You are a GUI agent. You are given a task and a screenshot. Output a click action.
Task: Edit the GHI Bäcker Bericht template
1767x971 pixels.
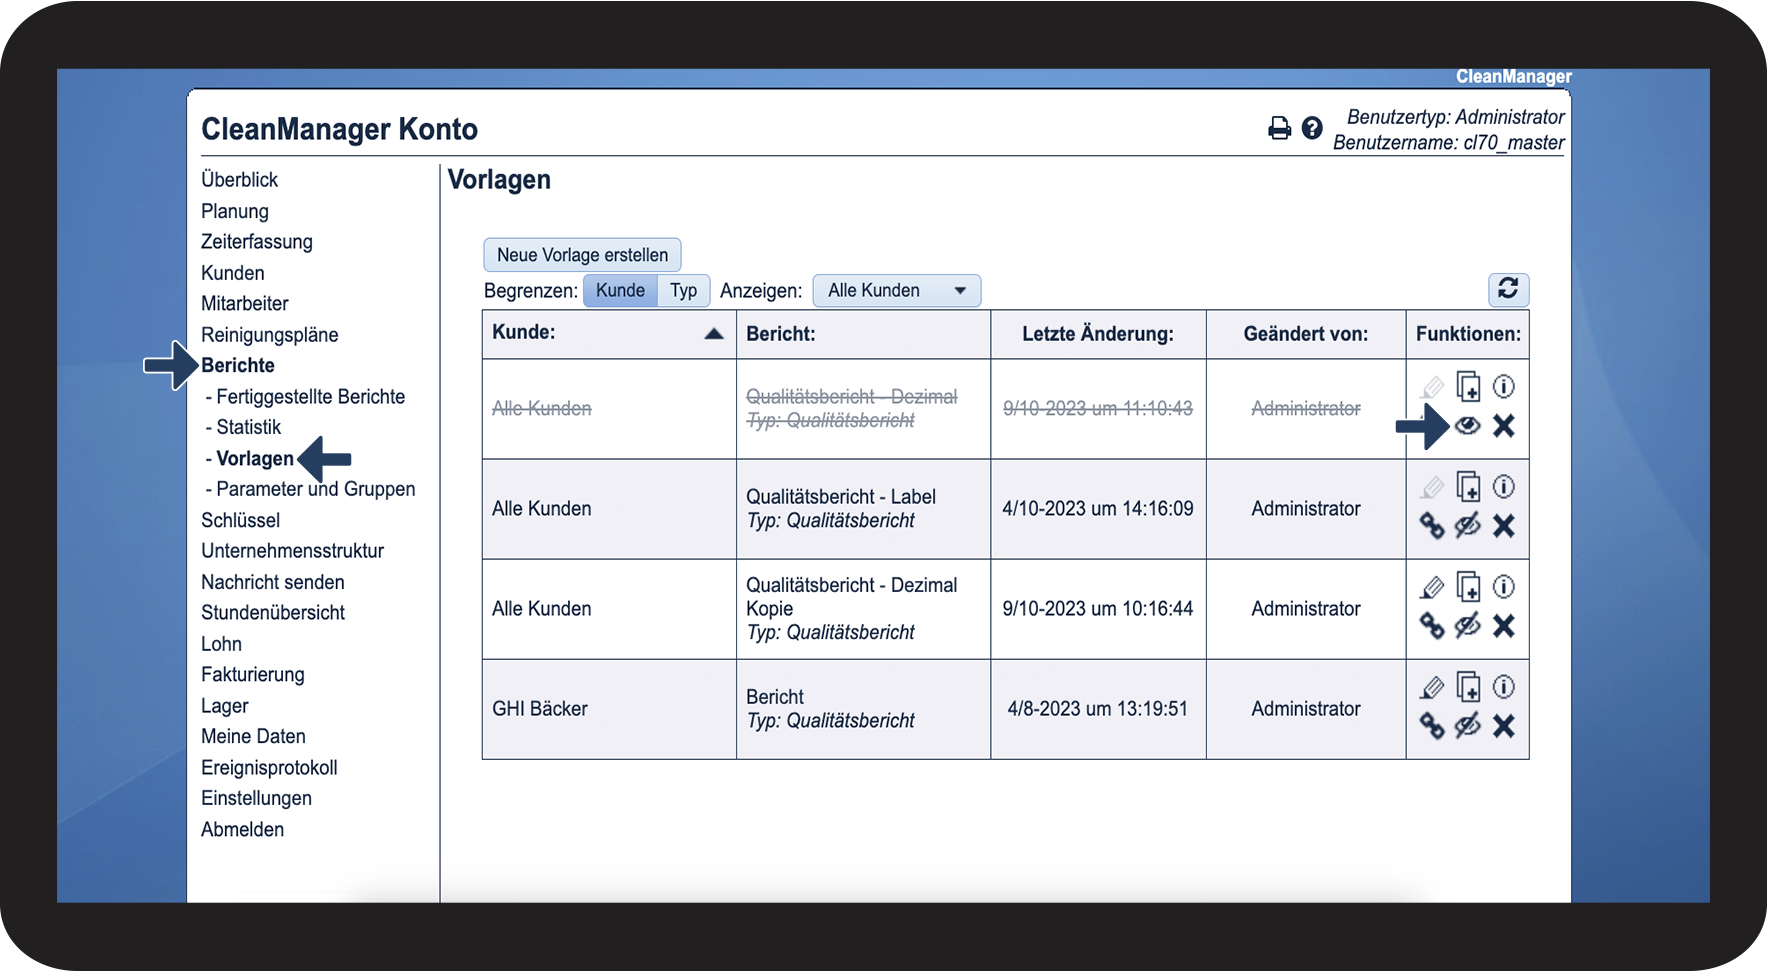point(1432,687)
